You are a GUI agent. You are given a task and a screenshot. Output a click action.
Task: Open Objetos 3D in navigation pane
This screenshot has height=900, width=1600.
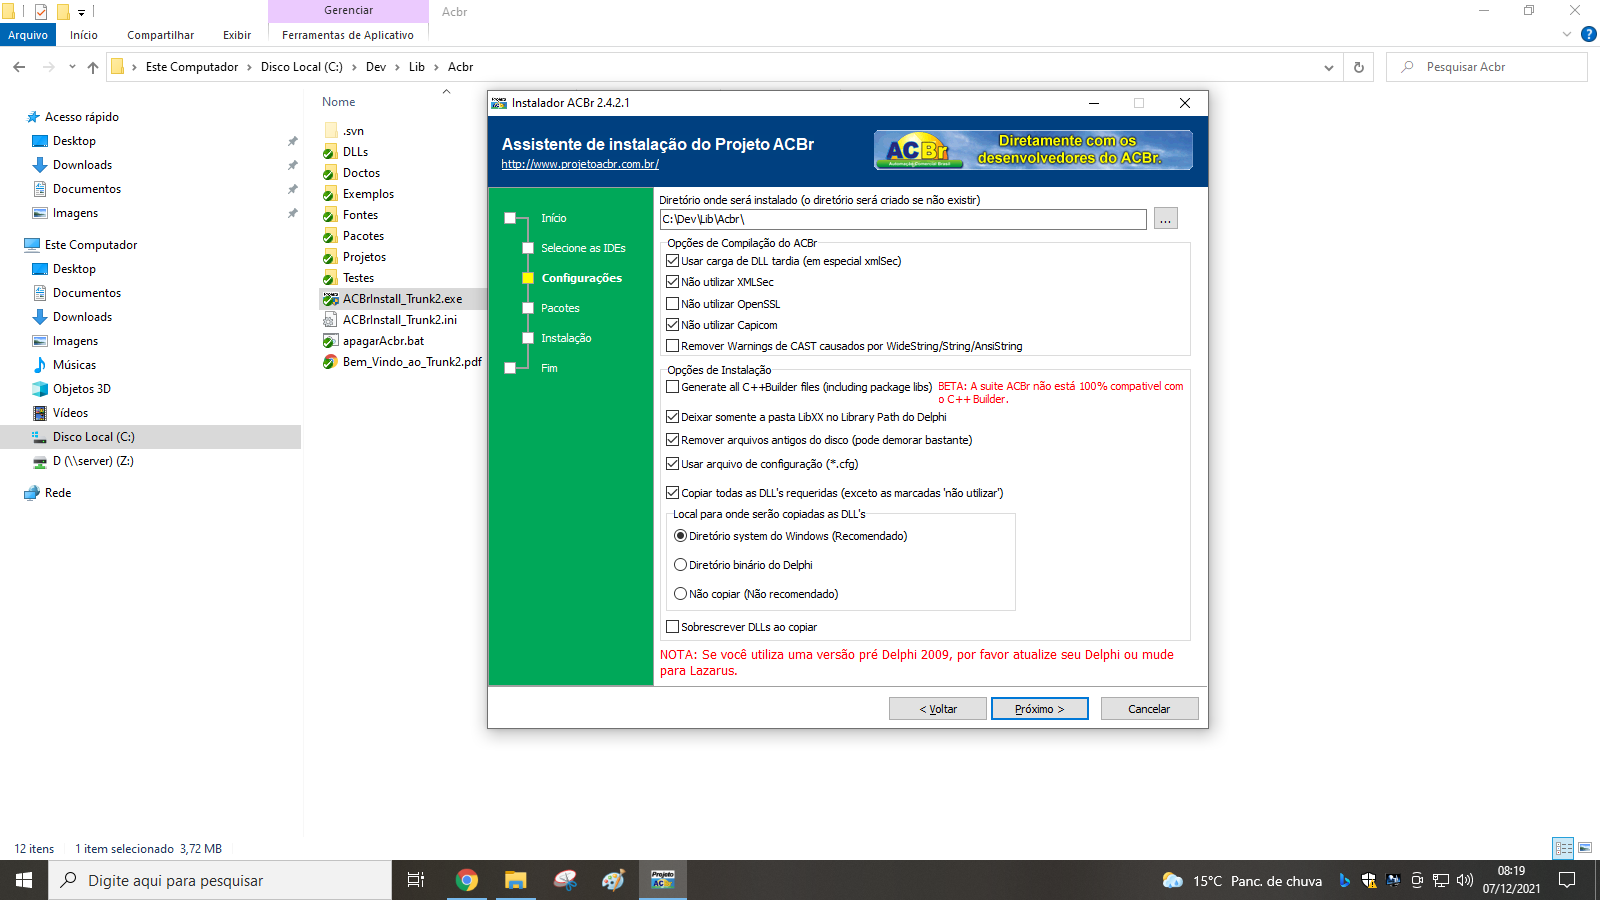tap(81, 389)
